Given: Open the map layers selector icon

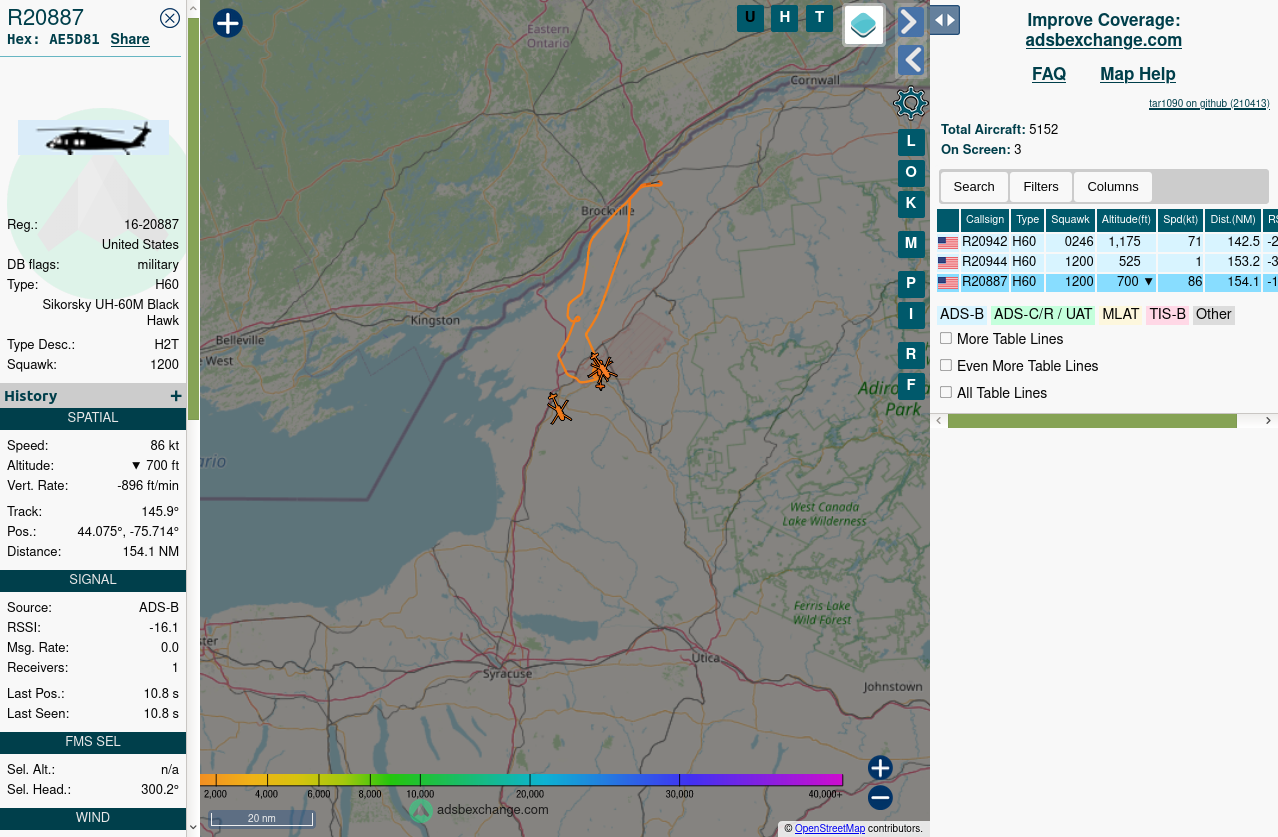Looking at the screenshot, I should [x=864, y=25].
